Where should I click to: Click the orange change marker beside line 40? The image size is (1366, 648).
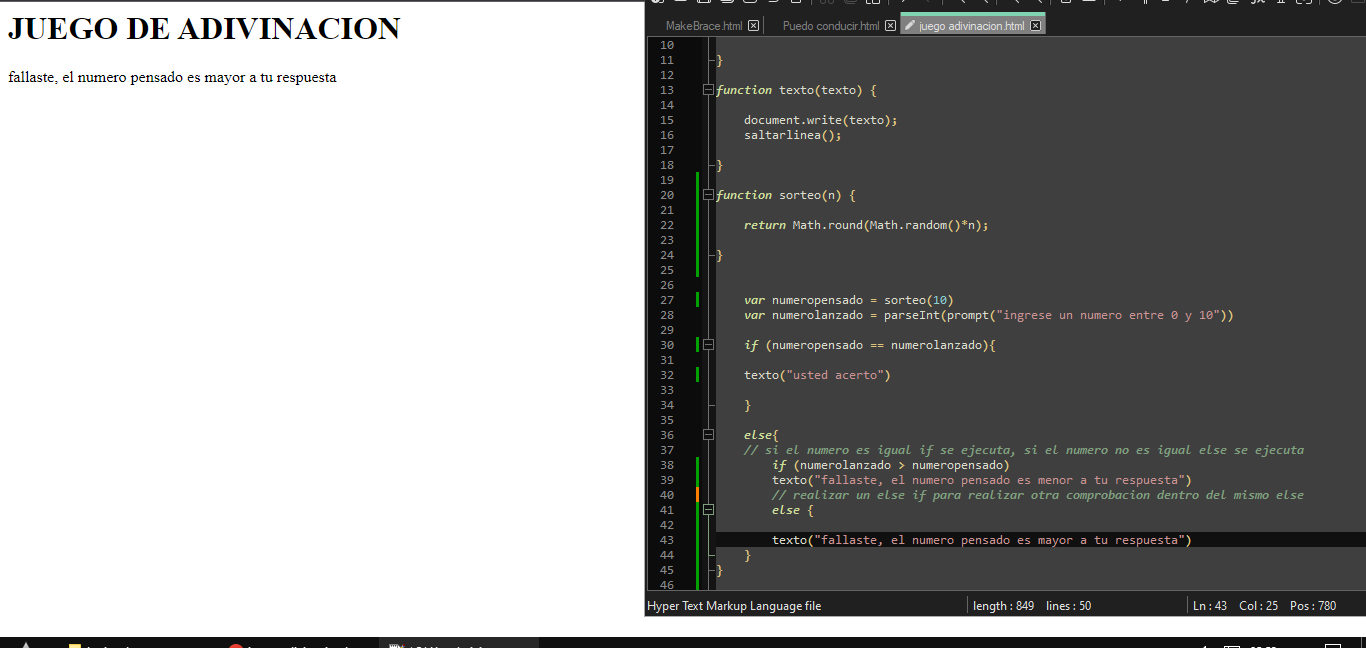pos(697,495)
